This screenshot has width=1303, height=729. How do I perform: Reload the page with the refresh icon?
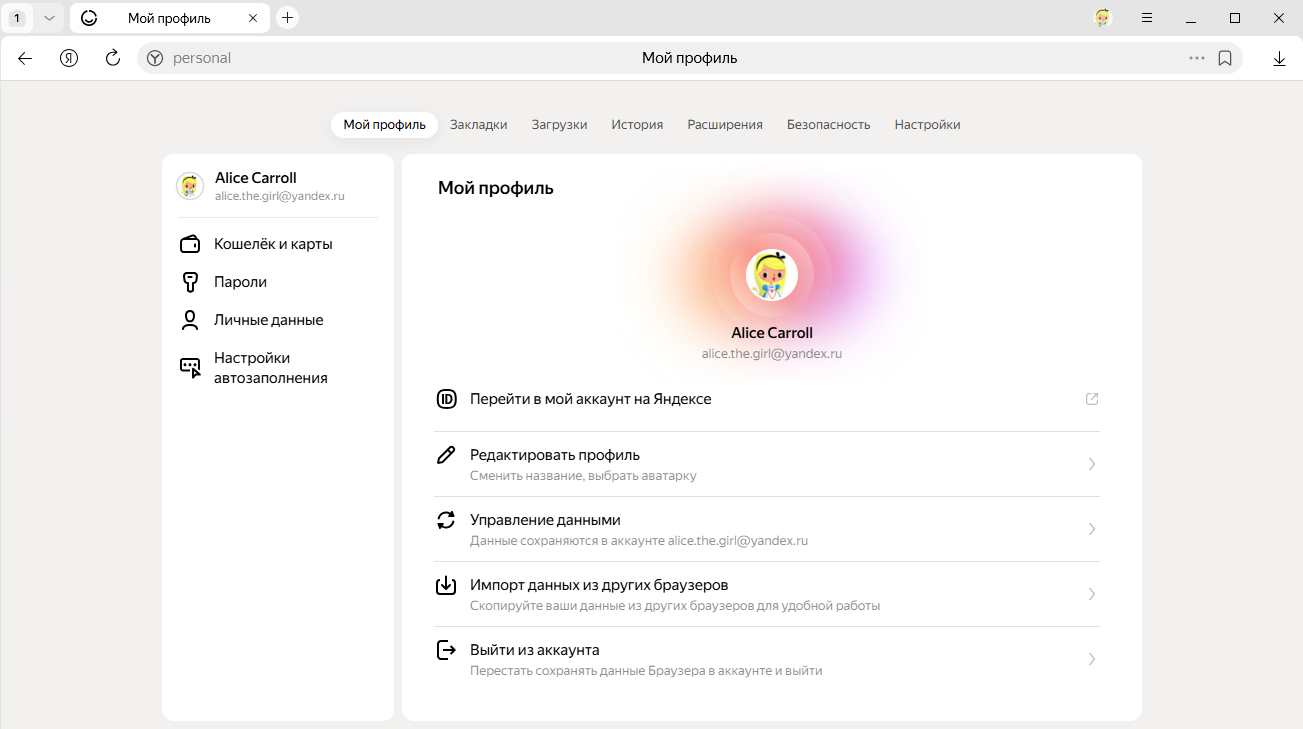113,58
